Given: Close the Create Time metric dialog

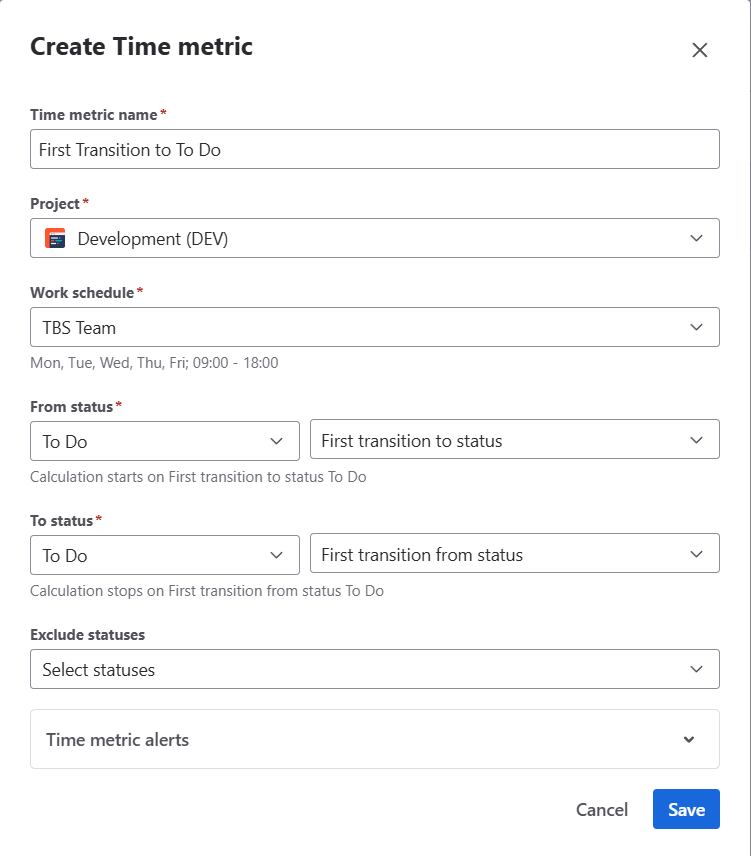Looking at the screenshot, I should coord(700,50).
